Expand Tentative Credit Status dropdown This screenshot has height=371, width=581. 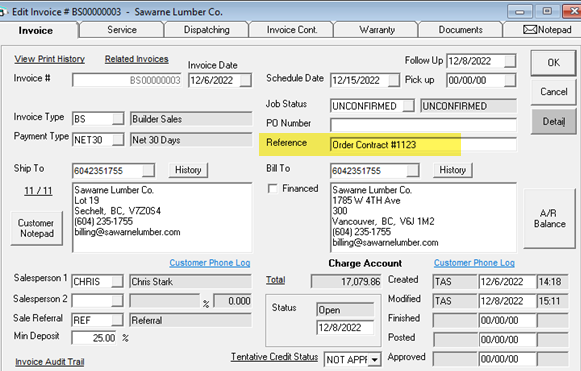(375, 360)
